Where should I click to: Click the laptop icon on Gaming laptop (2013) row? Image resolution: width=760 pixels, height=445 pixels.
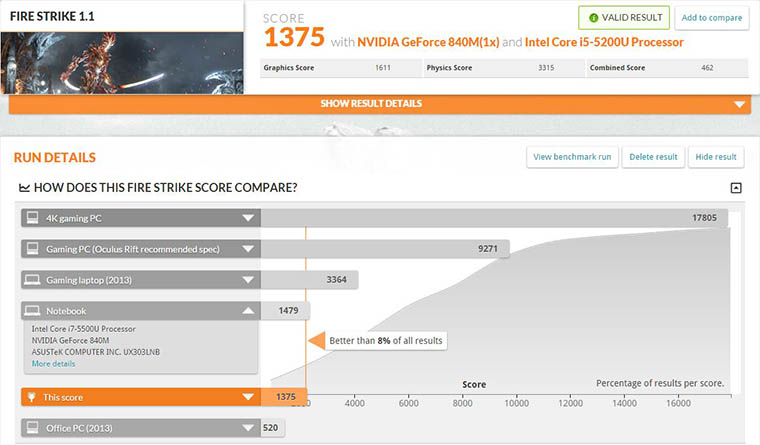[32, 280]
